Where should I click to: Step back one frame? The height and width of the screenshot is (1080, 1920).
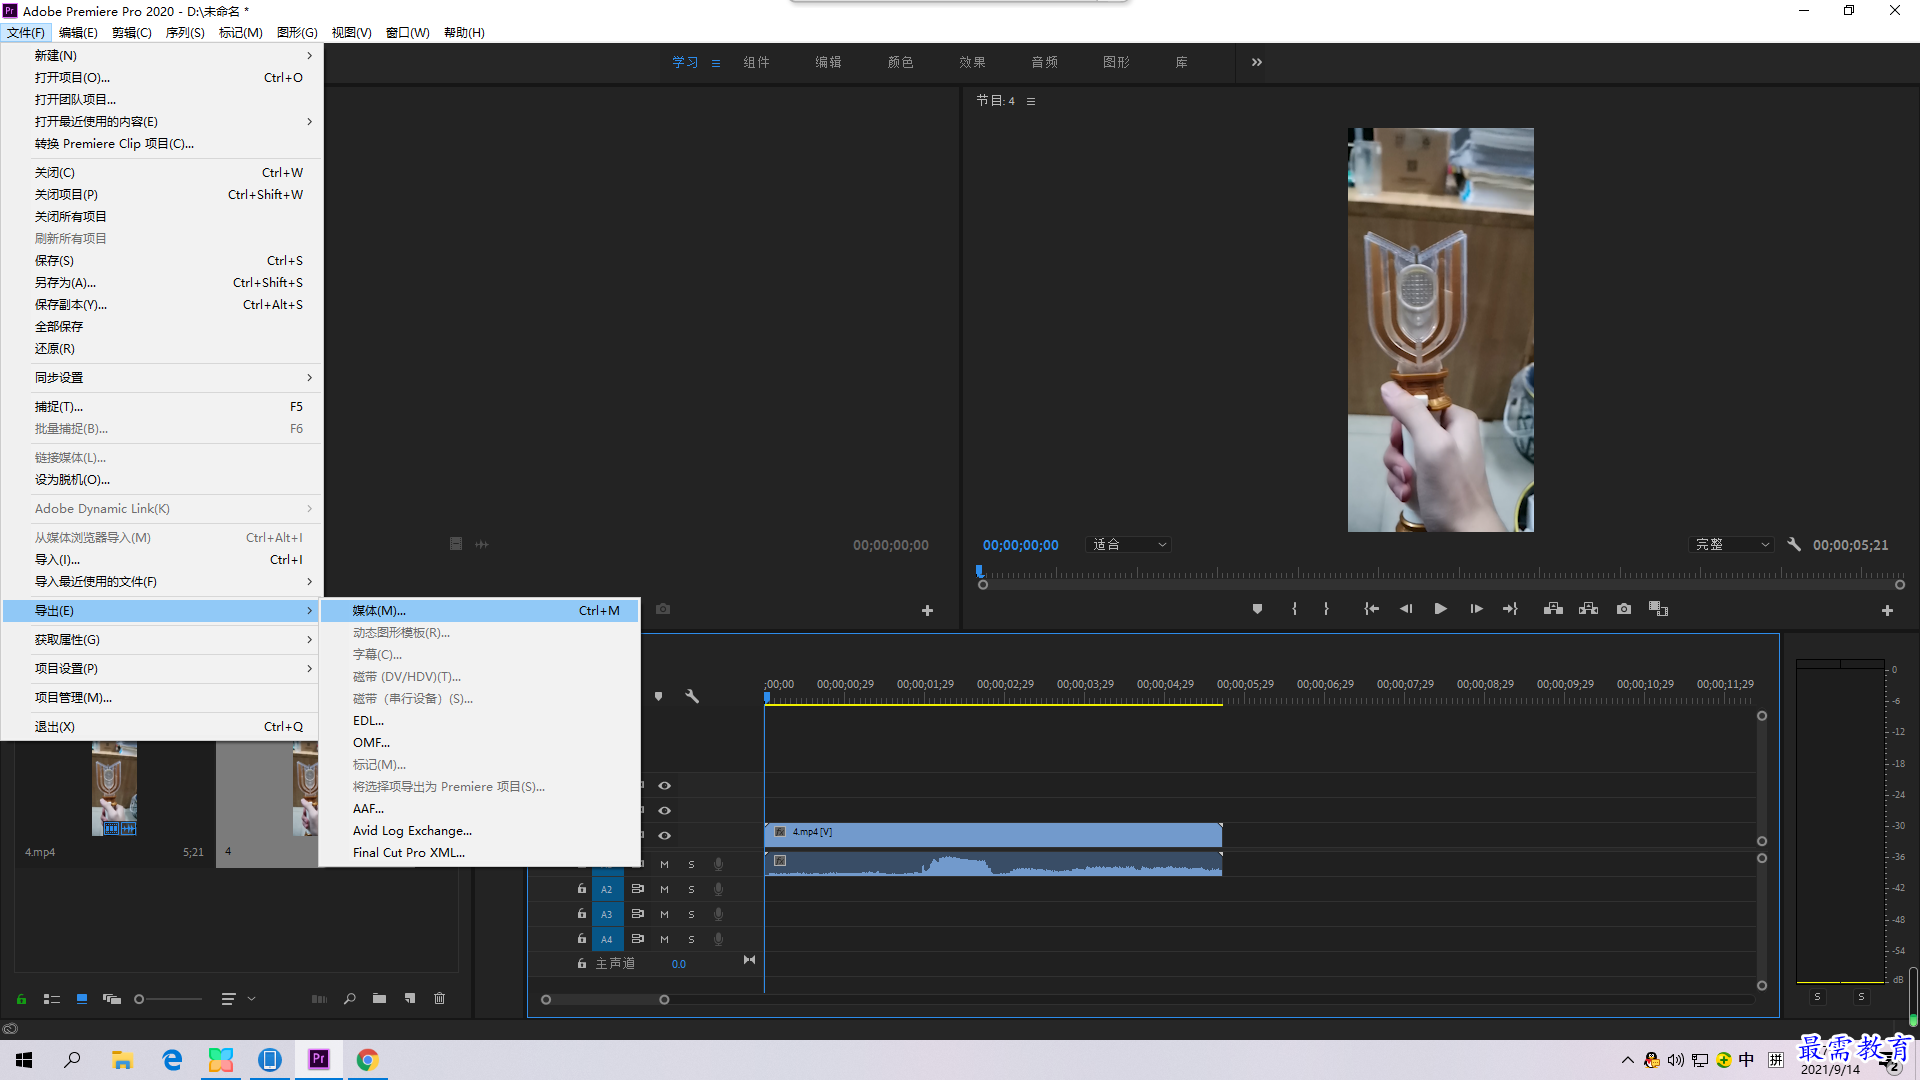click(1406, 609)
